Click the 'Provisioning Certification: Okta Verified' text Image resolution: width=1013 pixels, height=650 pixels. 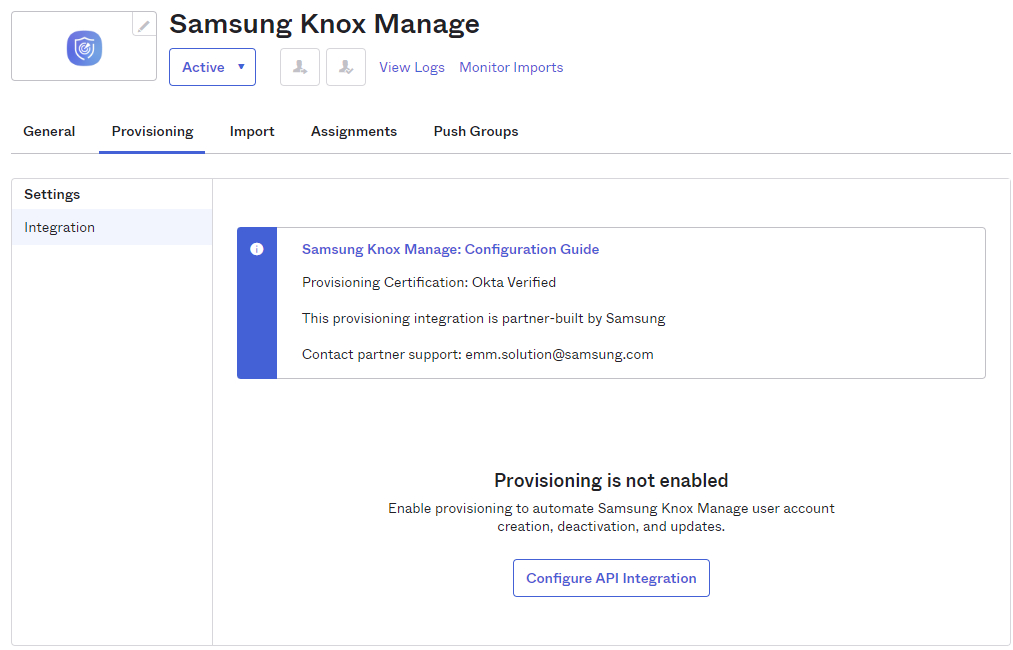429,282
